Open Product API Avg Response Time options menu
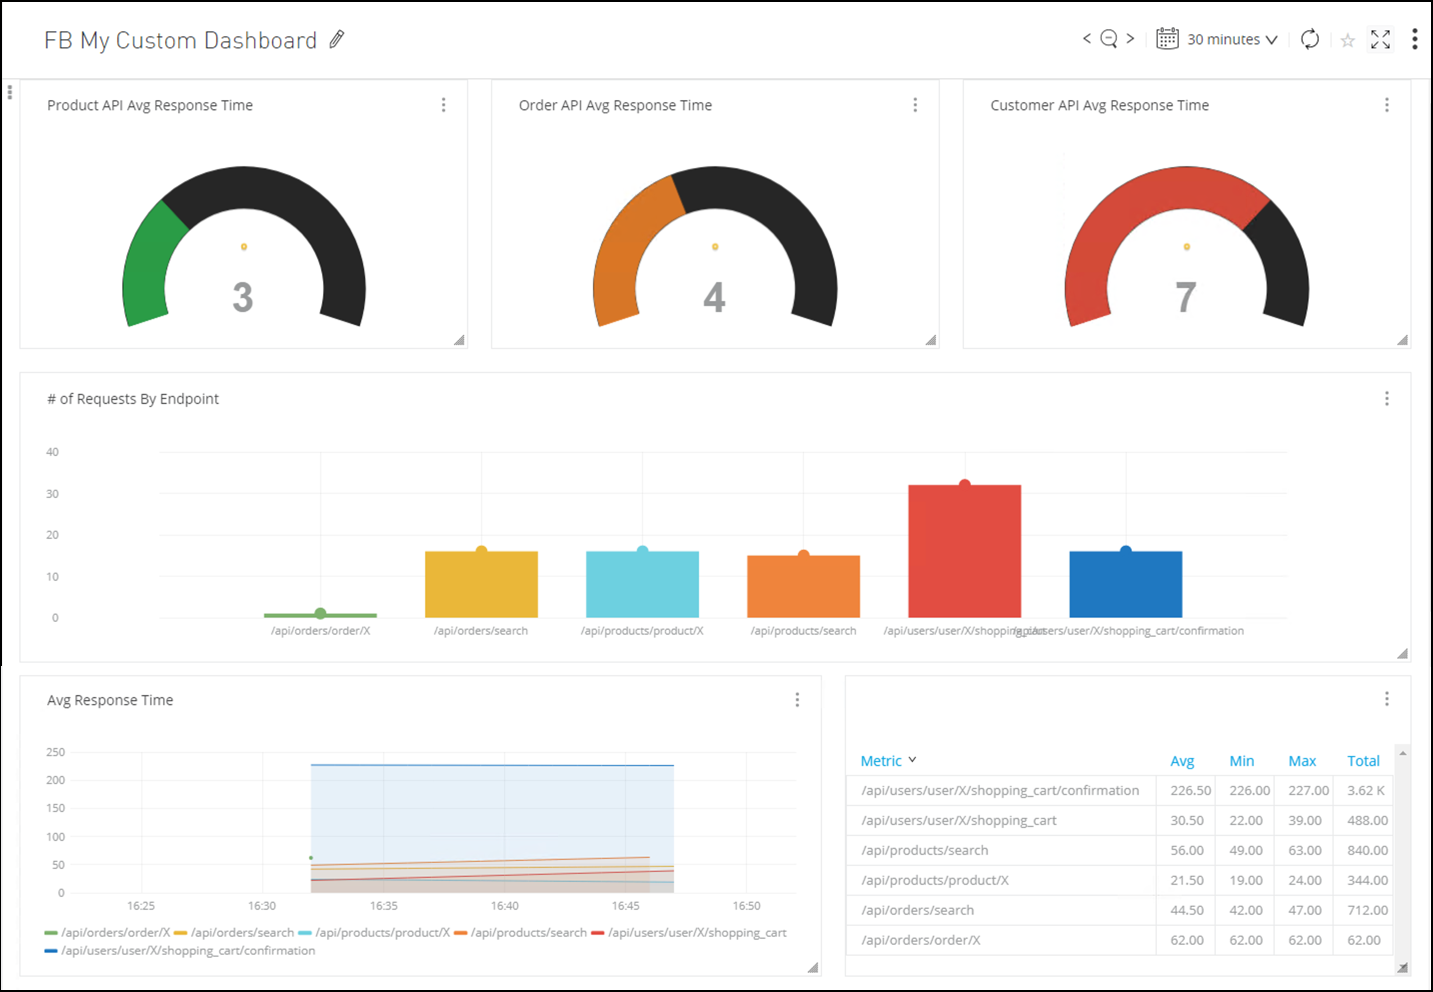Screen dimensions: 1433x992 (443, 105)
